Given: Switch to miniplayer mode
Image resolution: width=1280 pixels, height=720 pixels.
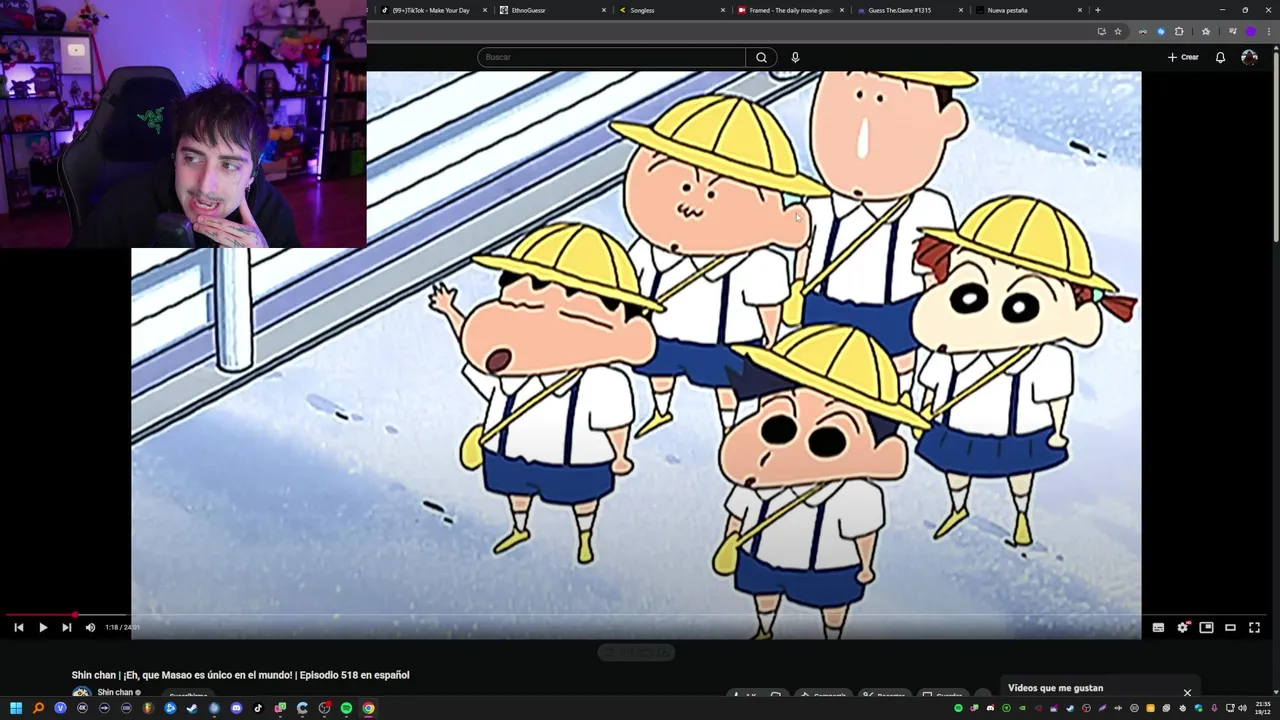Looking at the screenshot, I should [x=1206, y=627].
